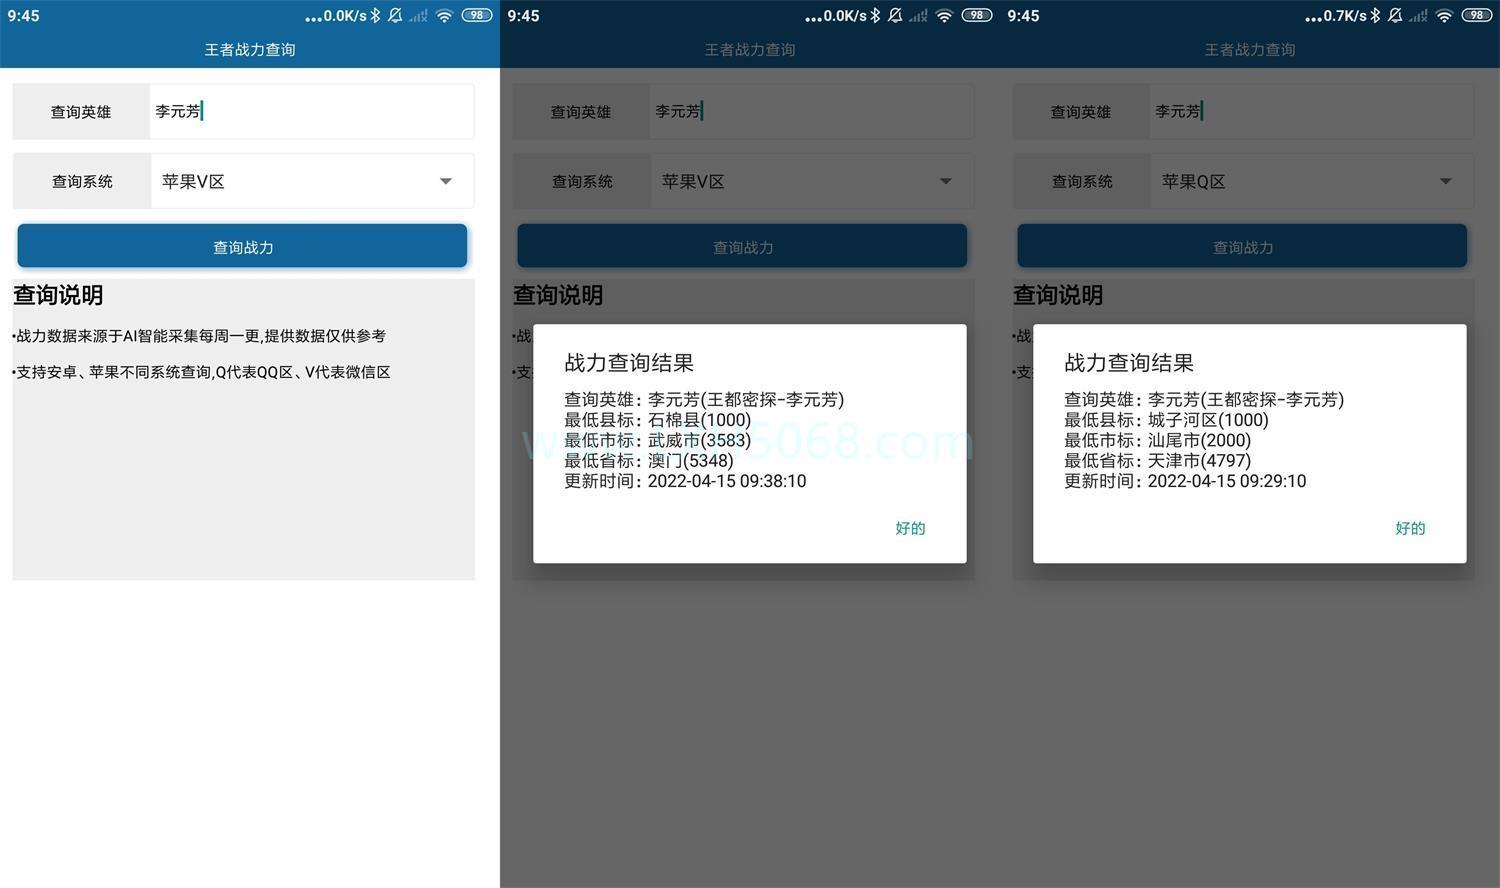Confirm 好的 in the dialog showing 城子河区
1500x888 pixels.
click(x=1410, y=528)
